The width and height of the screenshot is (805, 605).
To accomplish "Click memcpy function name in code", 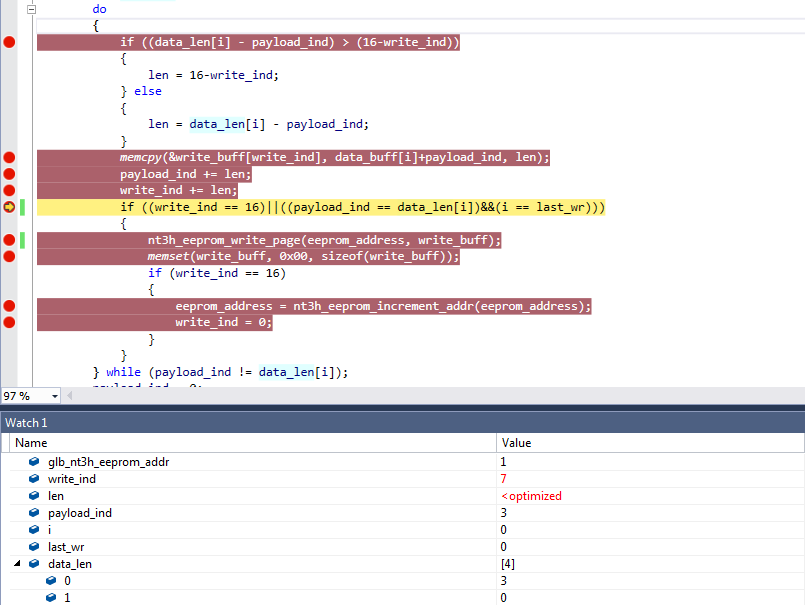I will click(x=141, y=158).
